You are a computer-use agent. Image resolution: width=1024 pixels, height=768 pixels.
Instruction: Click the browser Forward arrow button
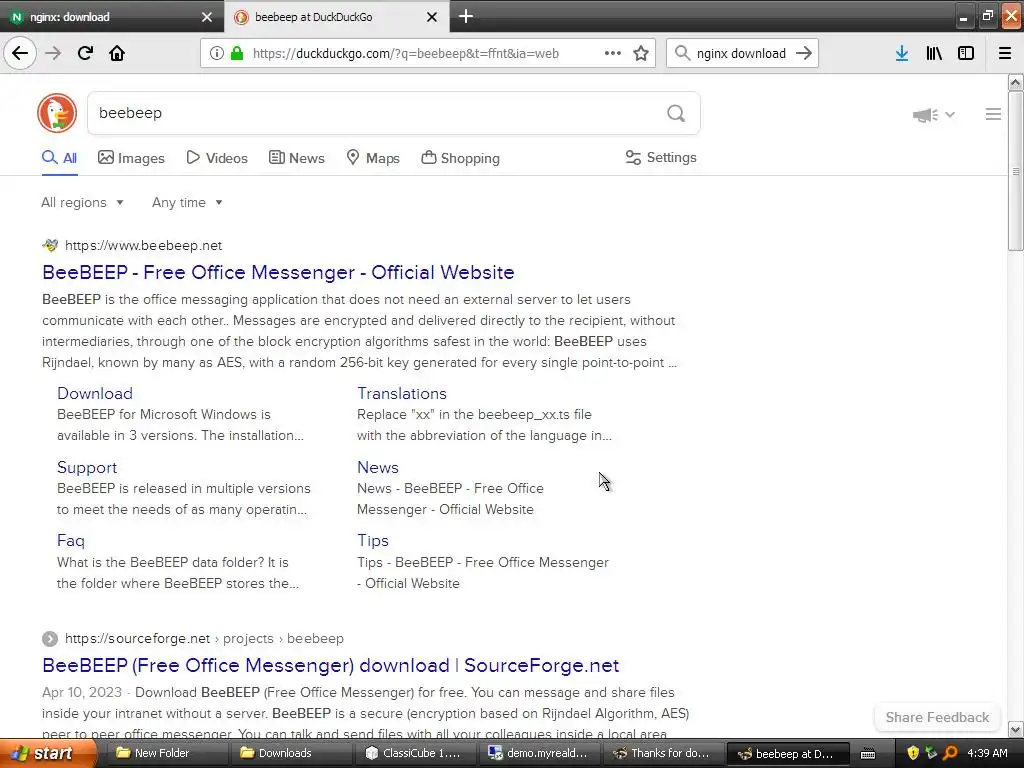coord(53,53)
